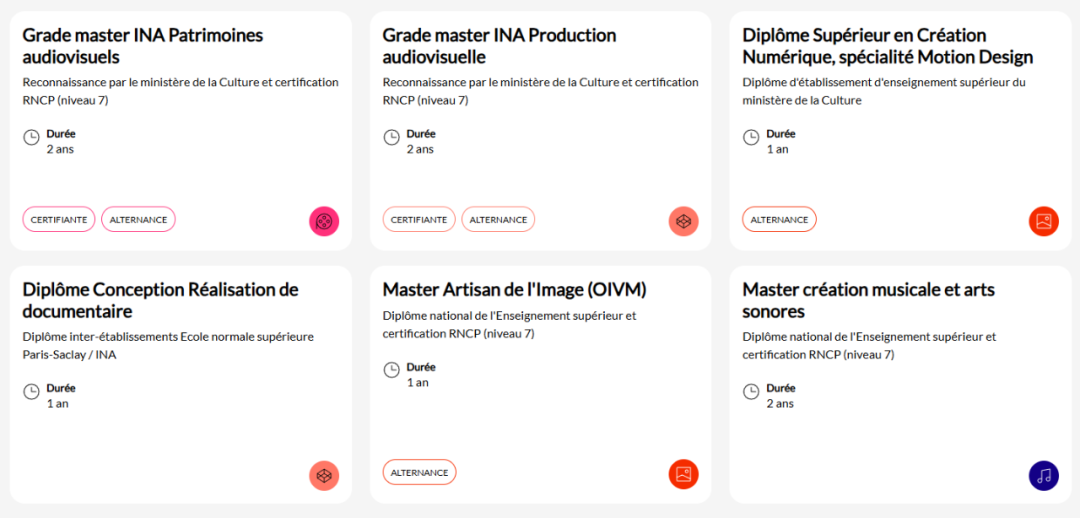
Task: Open the Grade master INA Production audiovisuelle title
Action: pyautogui.click(x=499, y=45)
